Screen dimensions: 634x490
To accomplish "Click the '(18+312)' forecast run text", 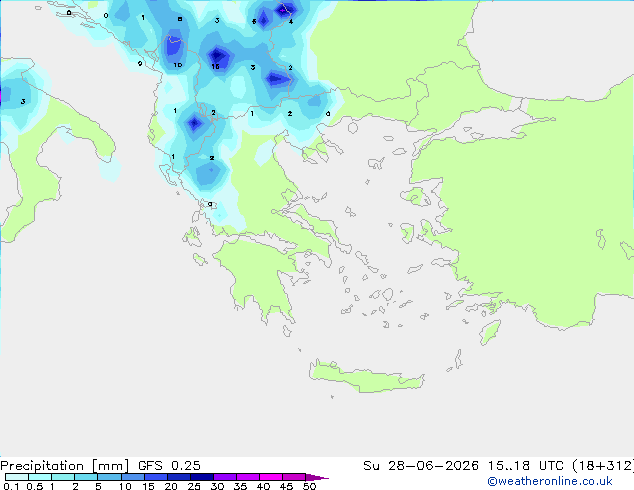I will (603, 466).
